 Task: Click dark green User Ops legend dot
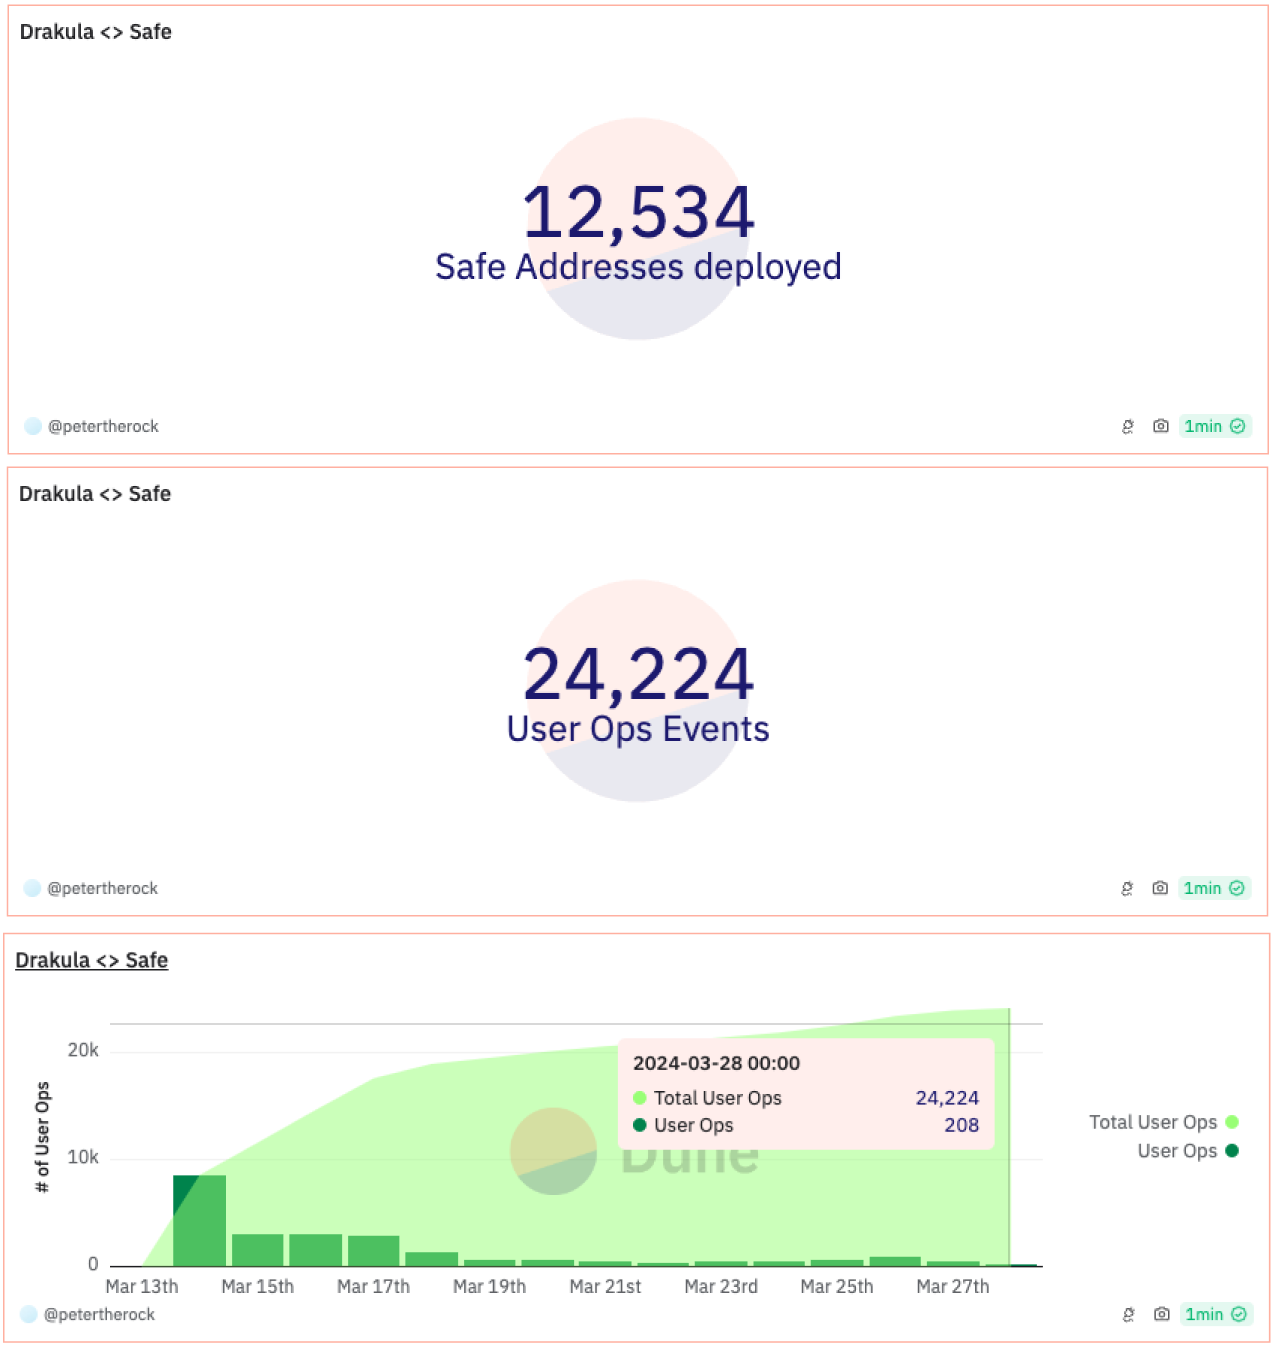point(1232,1151)
